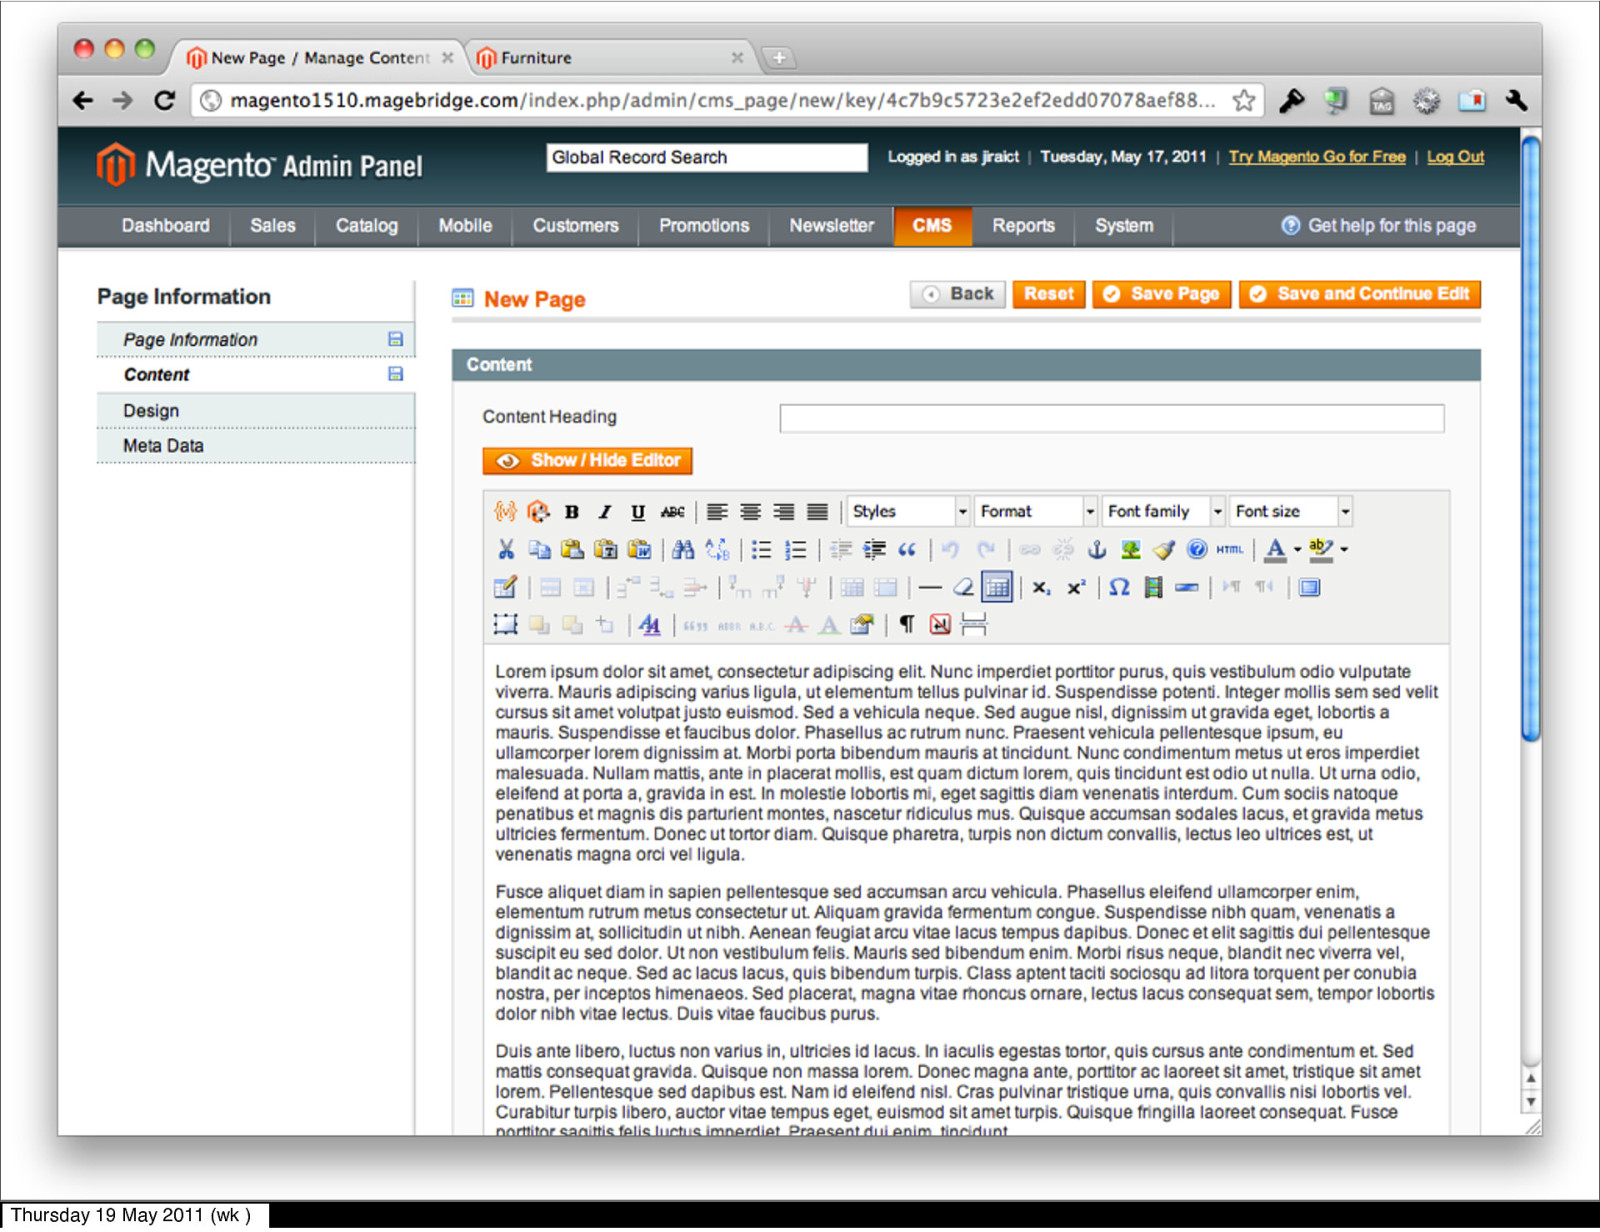Apply the highlight background color swatch
This screenshot has width=1600, height=1232.
tap(1321, 549)
